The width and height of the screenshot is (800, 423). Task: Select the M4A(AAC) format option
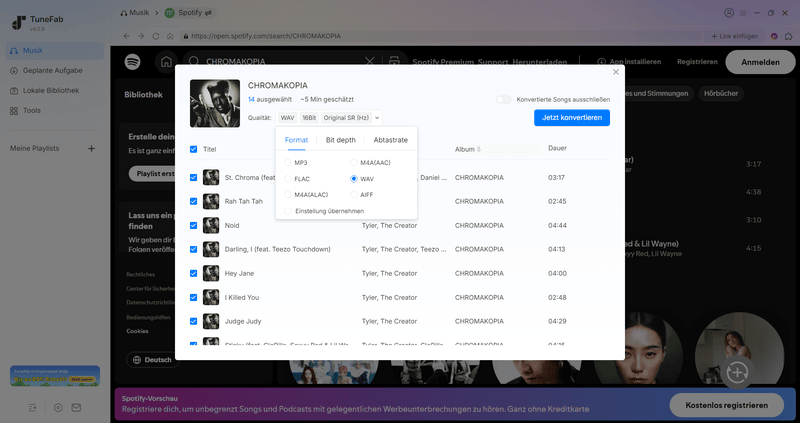coord(354,163)
